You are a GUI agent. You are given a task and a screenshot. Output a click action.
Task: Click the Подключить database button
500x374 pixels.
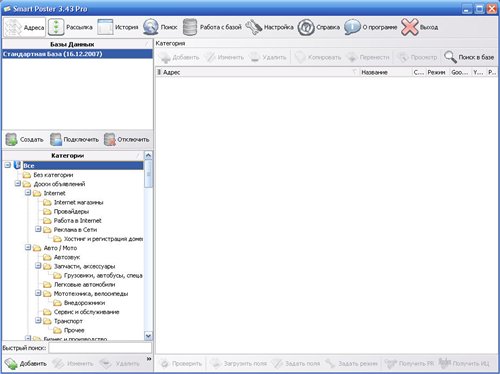point(75,139)
